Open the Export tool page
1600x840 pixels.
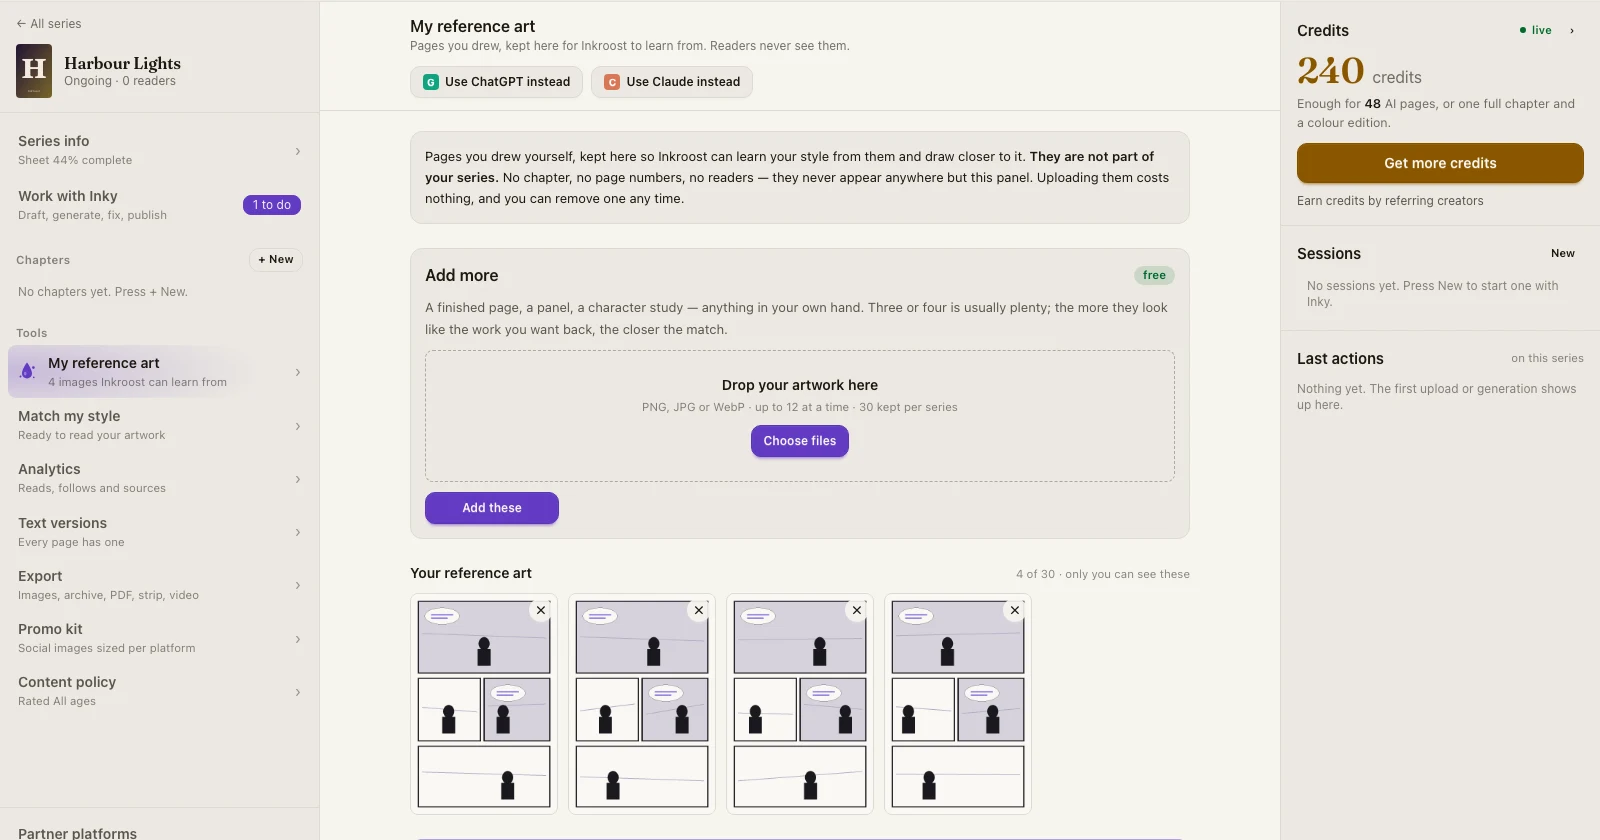(160, 585)
